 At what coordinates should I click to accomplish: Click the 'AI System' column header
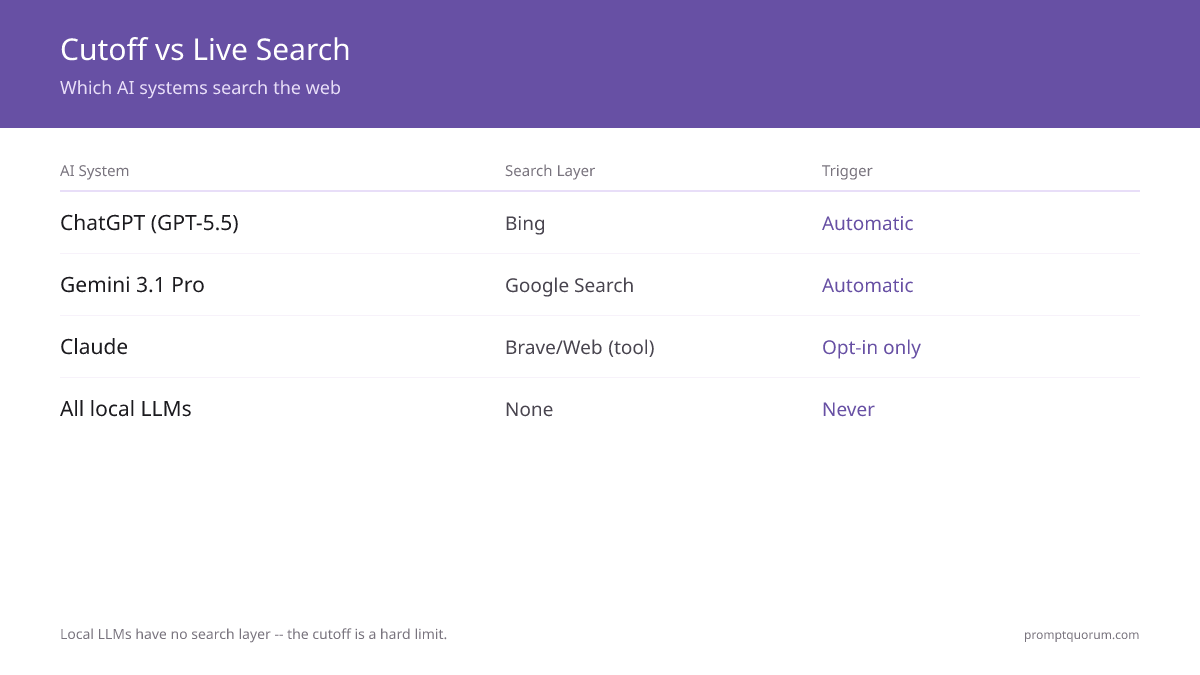94,171
